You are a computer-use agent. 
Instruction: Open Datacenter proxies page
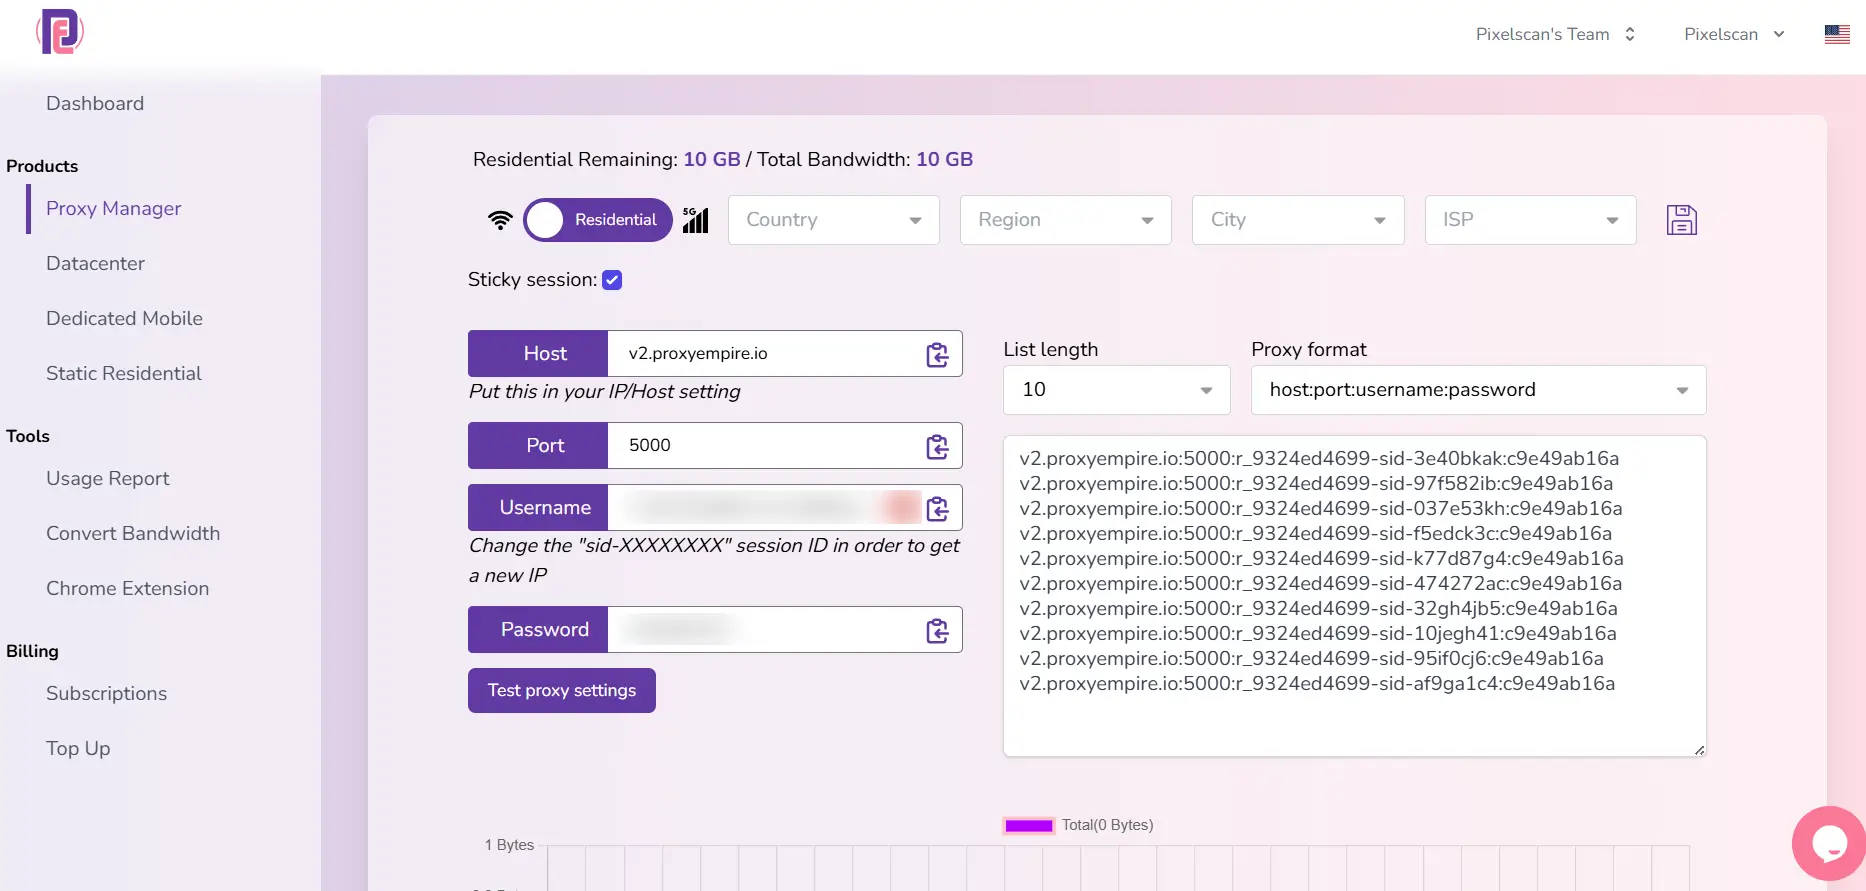95,263
